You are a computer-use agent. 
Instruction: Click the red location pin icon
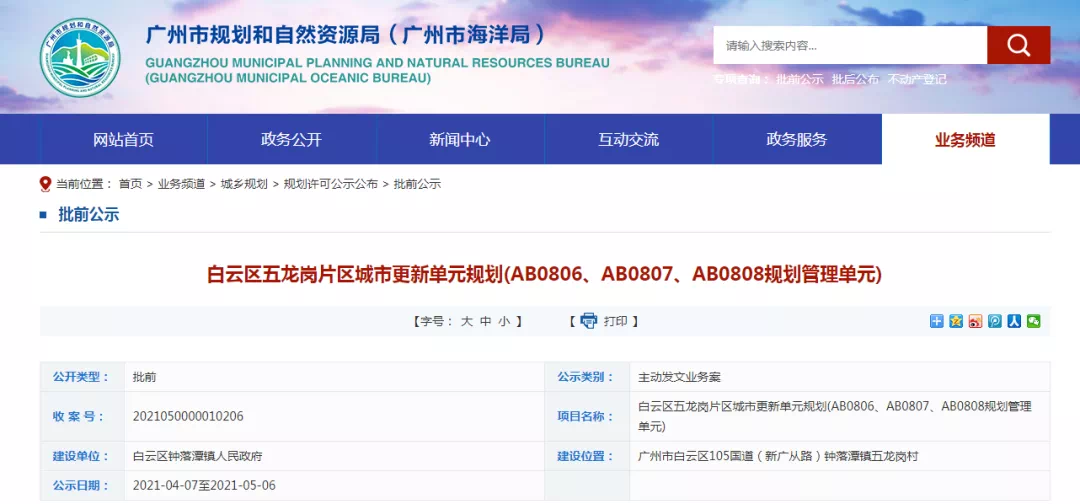[45, 184]
